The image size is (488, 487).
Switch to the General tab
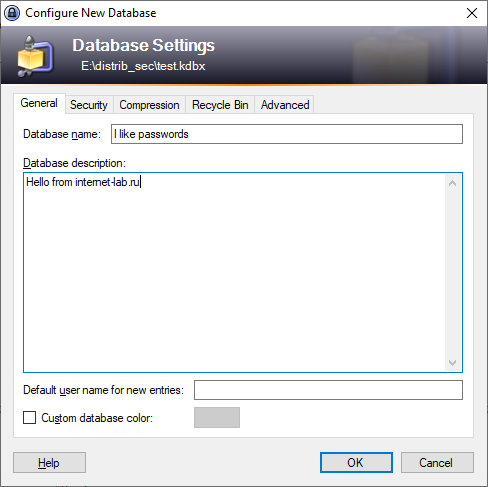coord(39,103)
